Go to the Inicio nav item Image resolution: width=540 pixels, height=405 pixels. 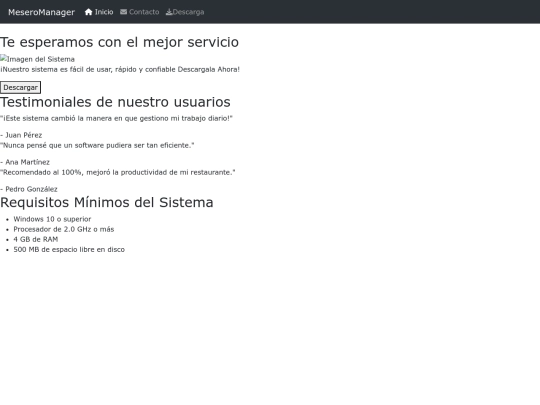point(99,12)
